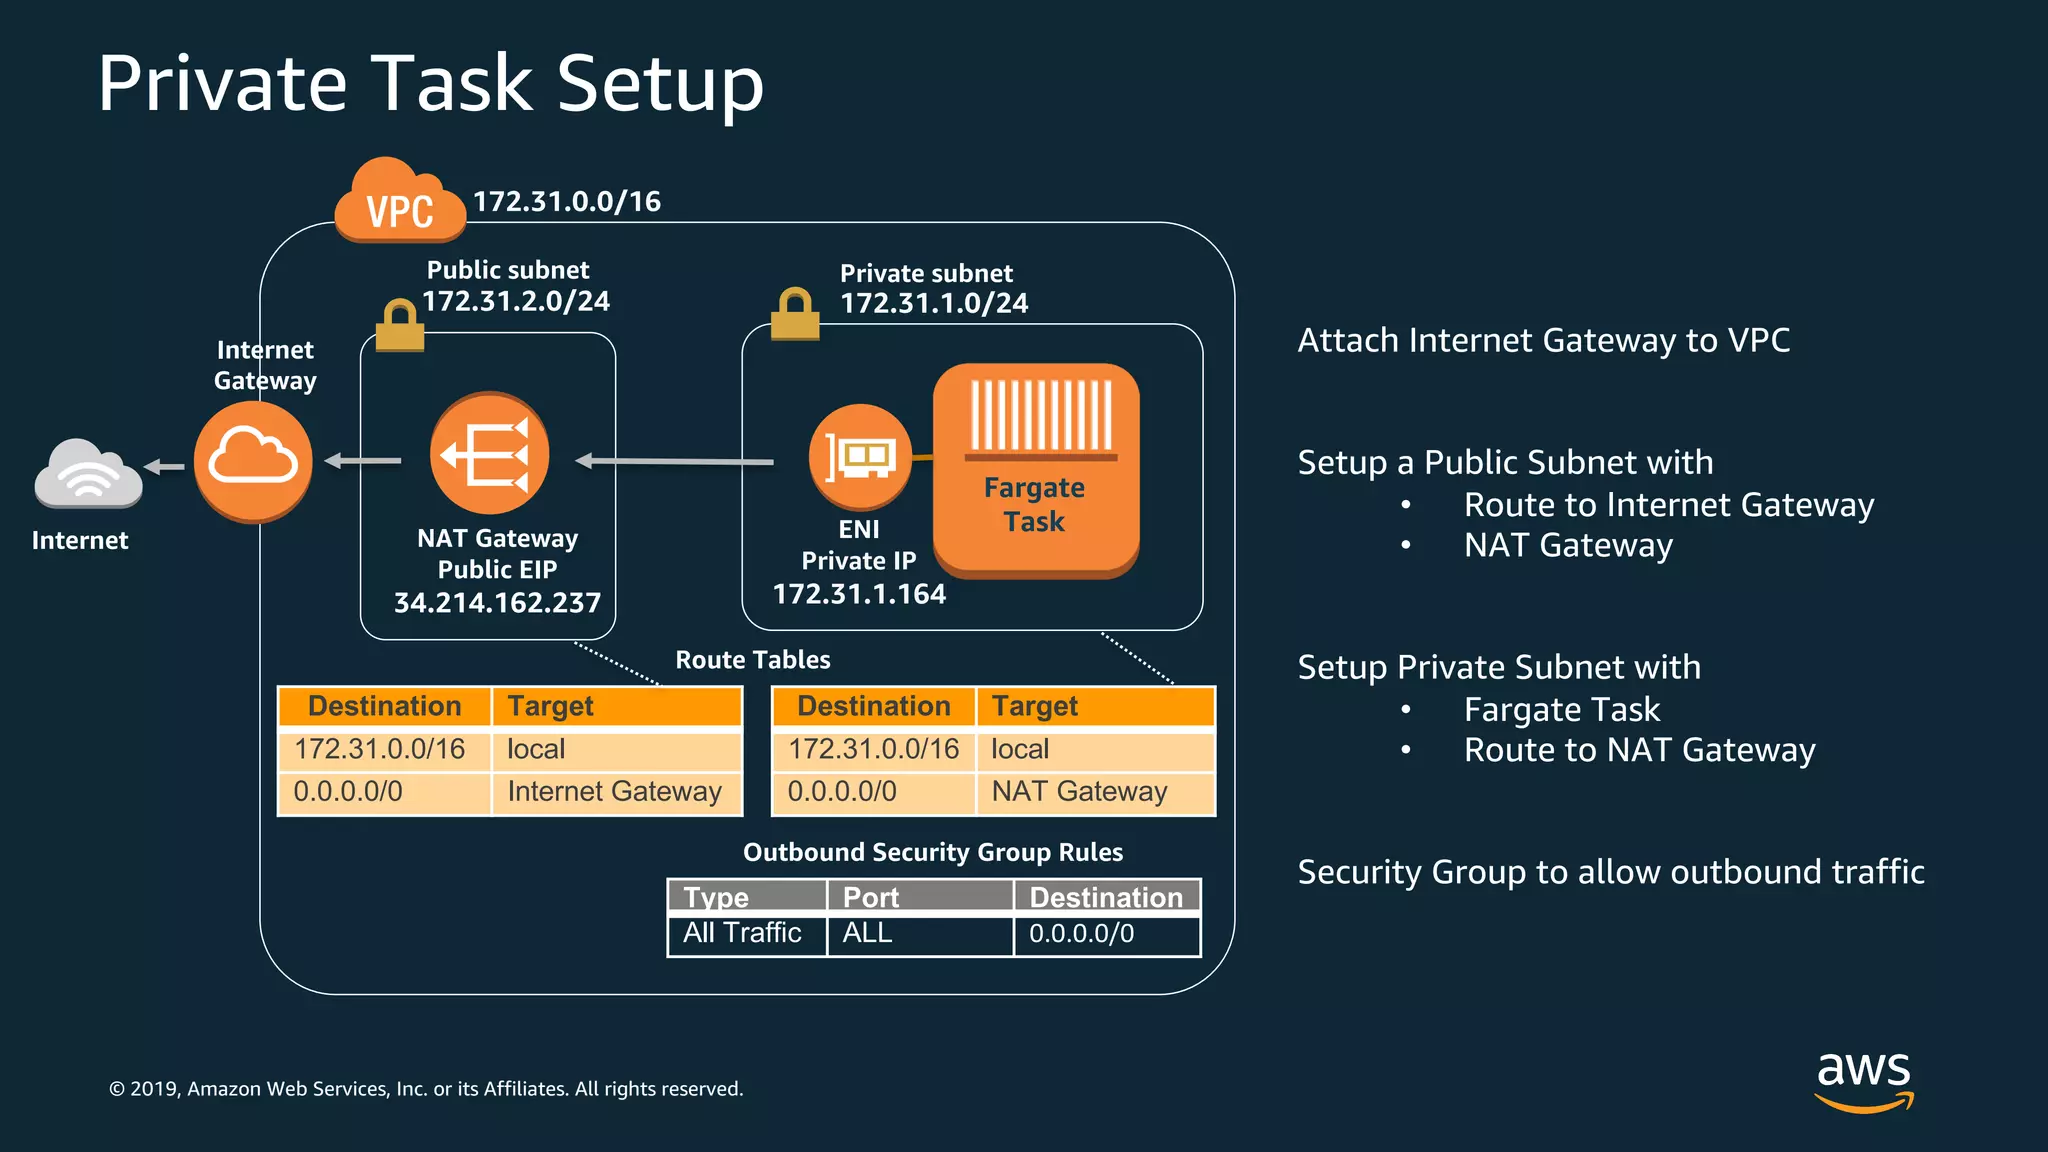Click the NAT Gateway route target cell
This screenshot has height=1152, width=2048.
(x=1079, y=792)
